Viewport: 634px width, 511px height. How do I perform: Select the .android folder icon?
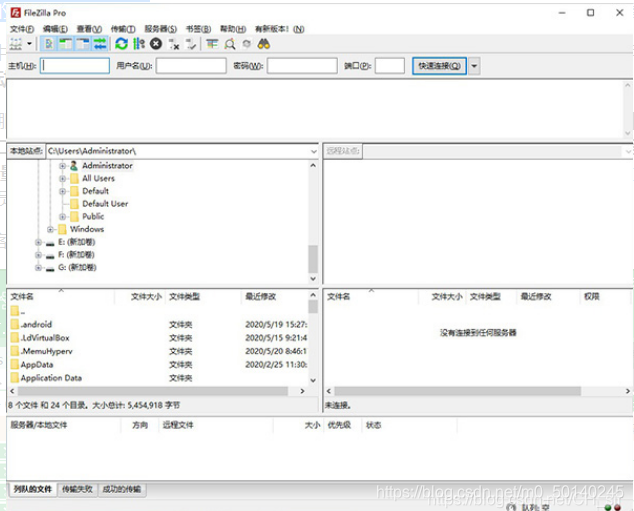click(15, 324)
